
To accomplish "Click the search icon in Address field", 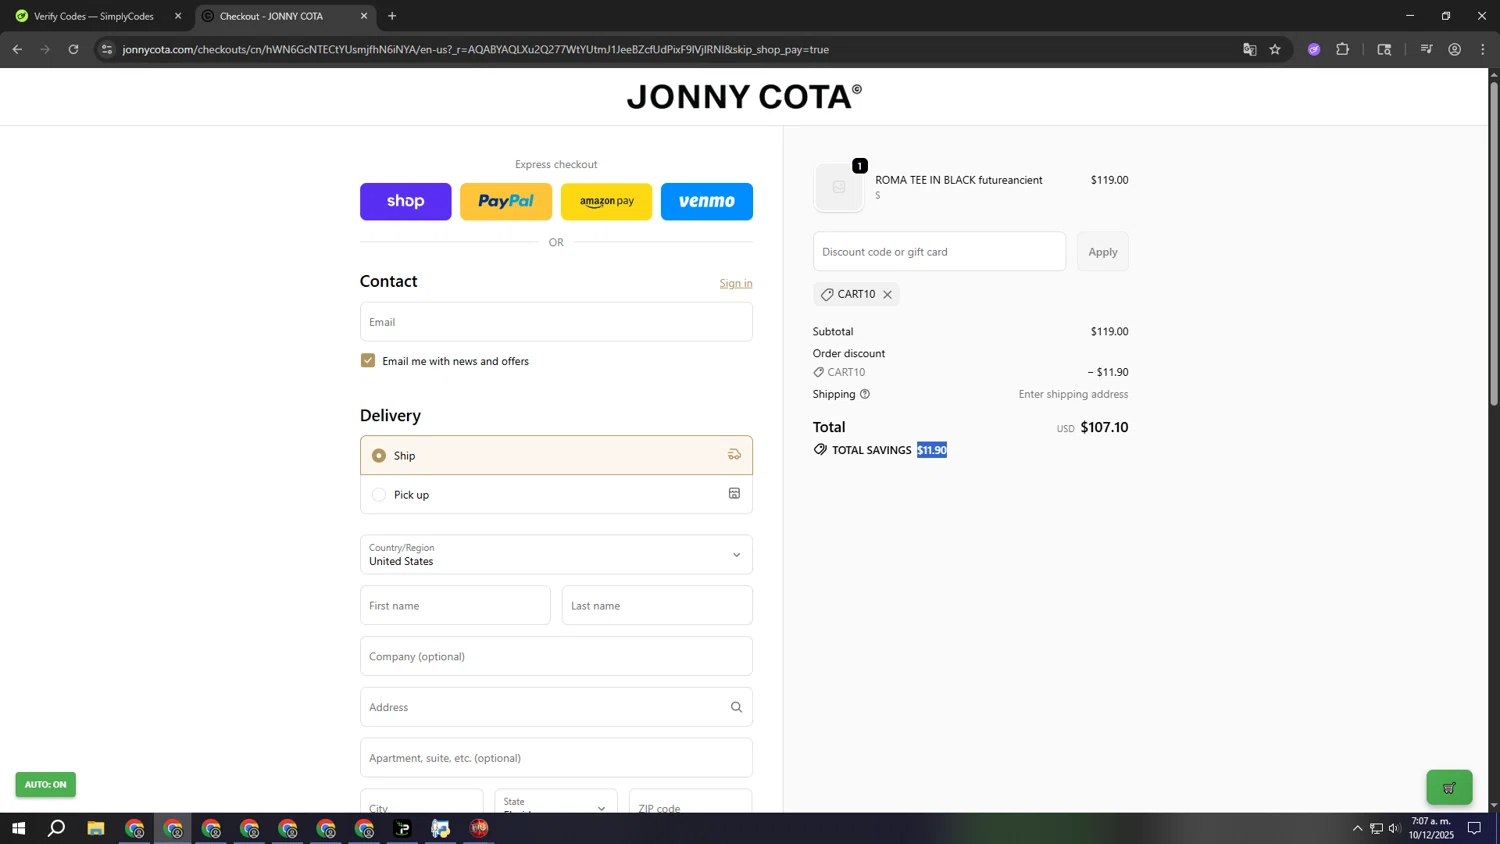I will tap(737, 707).
